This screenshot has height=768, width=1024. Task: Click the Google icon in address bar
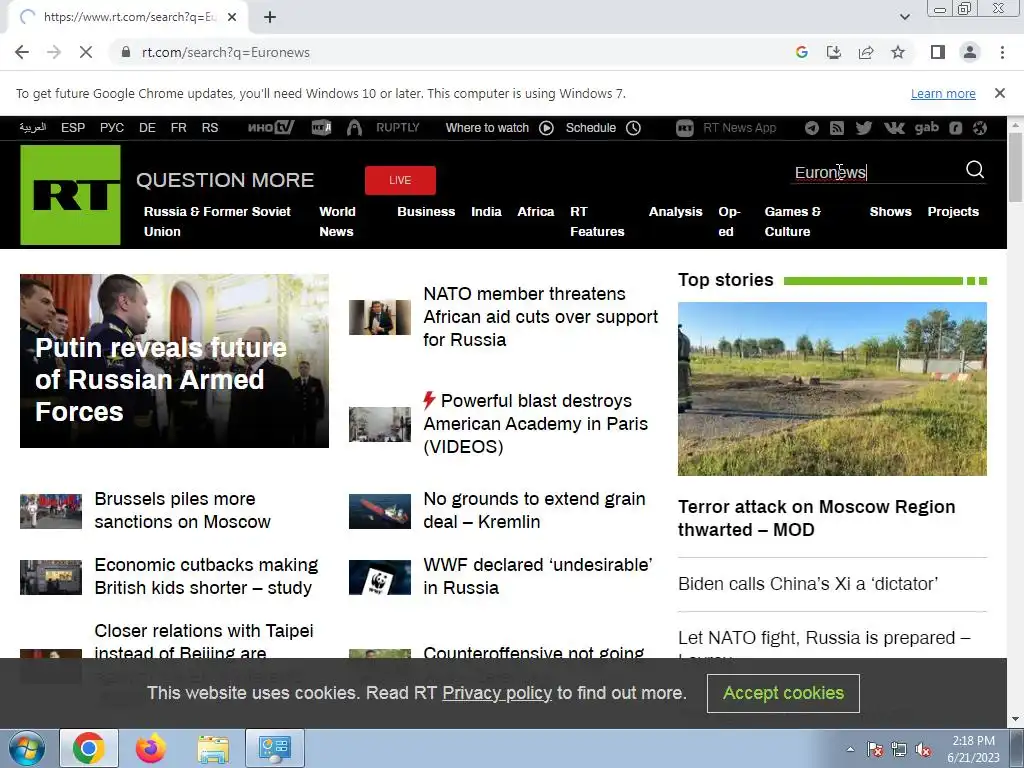coord(802,52)
